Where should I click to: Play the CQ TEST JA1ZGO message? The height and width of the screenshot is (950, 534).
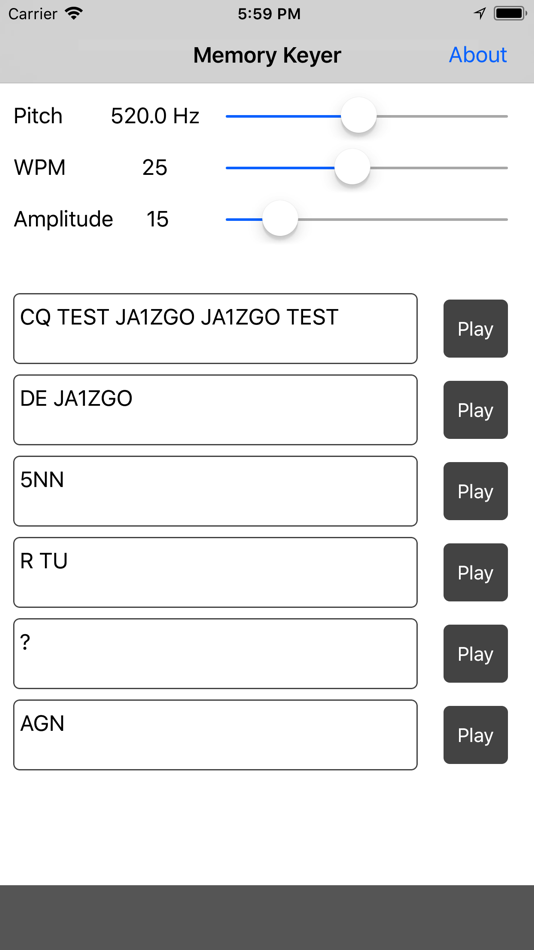(475, 329)
